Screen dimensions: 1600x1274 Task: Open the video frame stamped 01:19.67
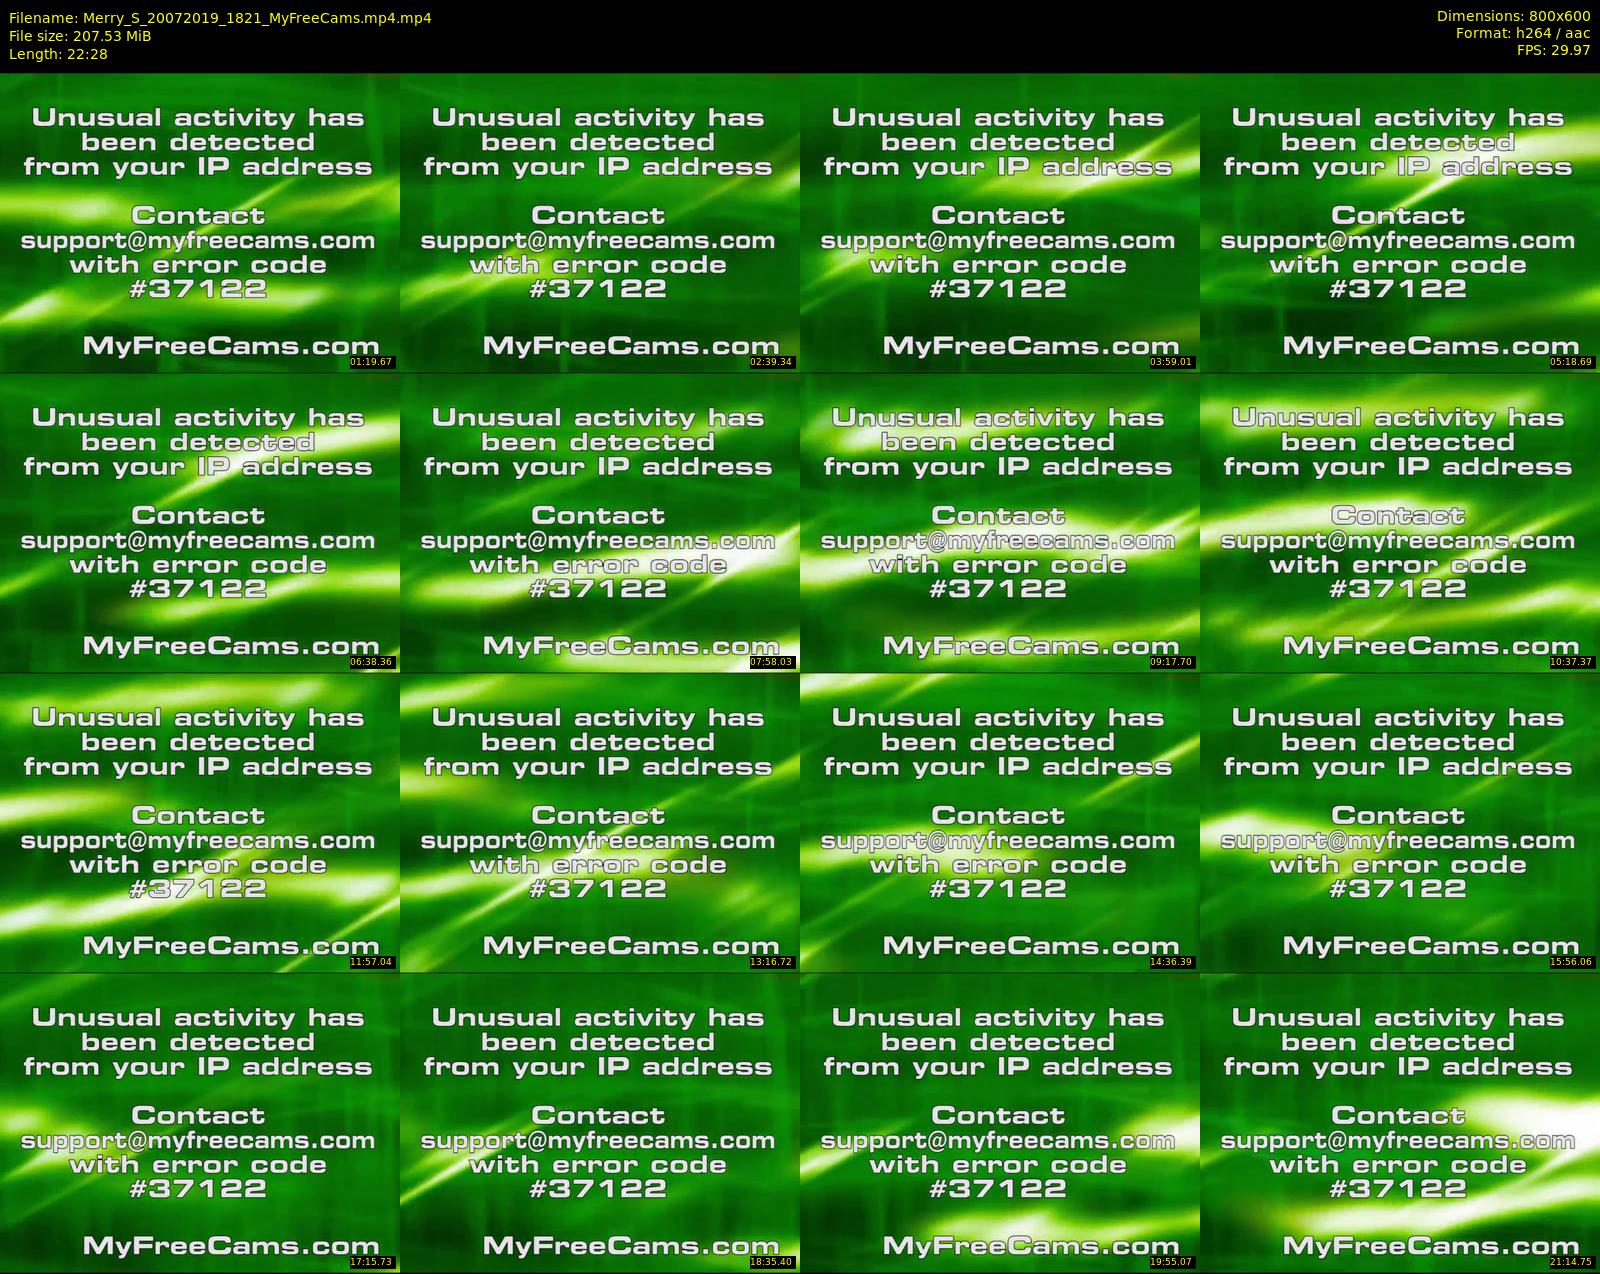(x=200, y=223)
